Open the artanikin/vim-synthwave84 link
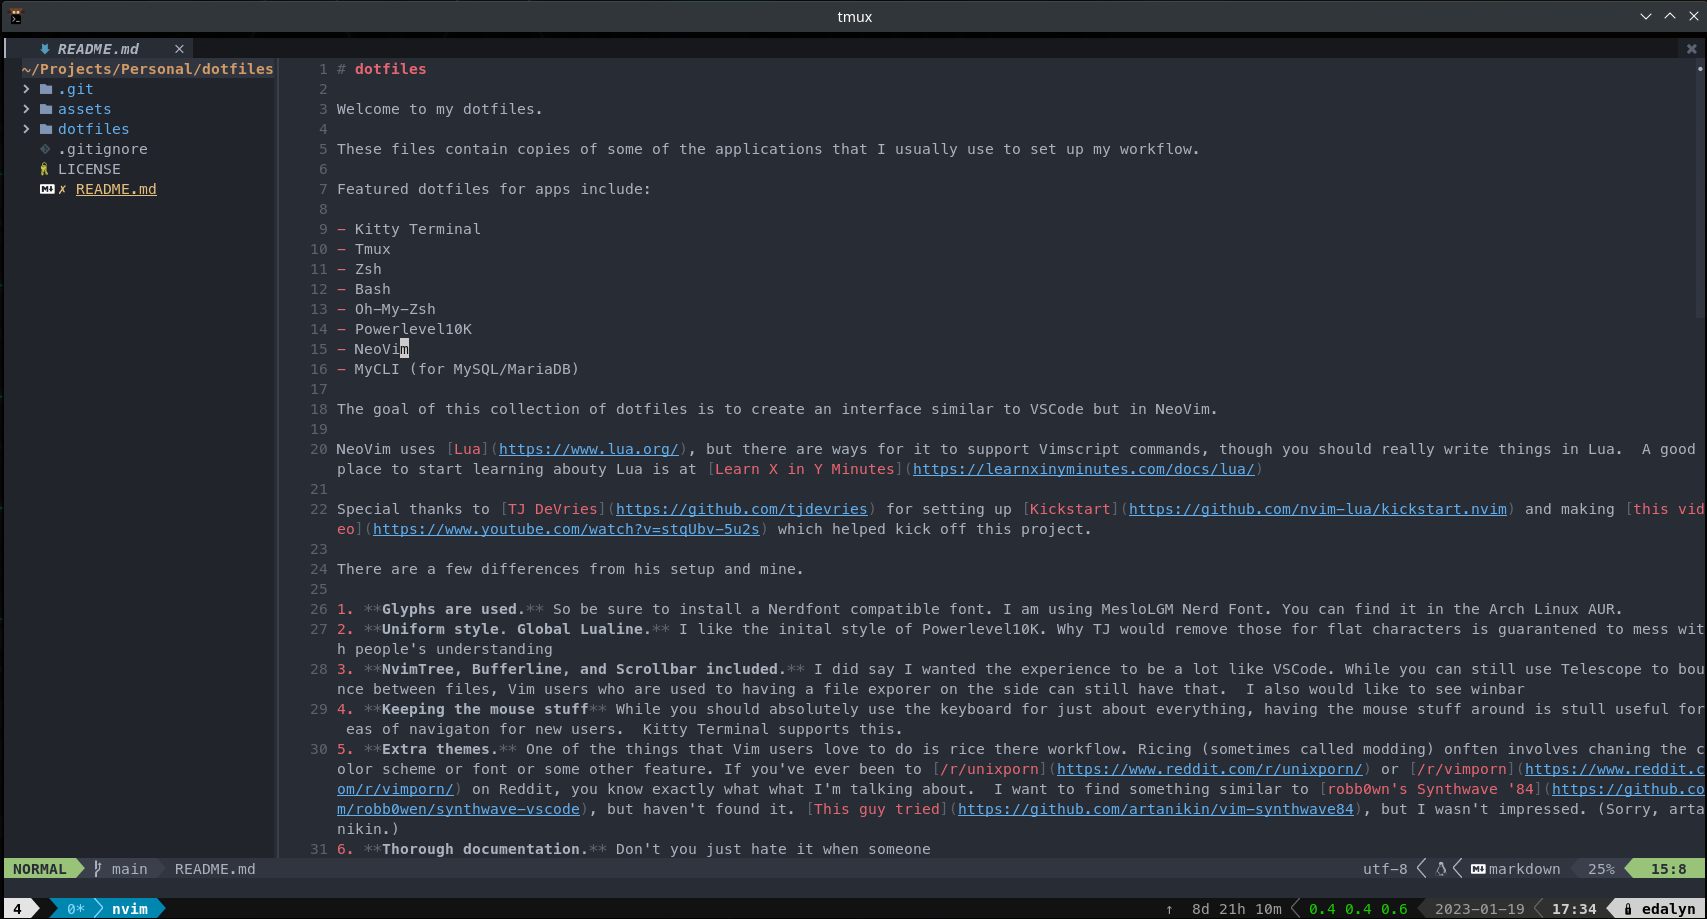Screen dimensions: 1707x919 (1156, 809)
